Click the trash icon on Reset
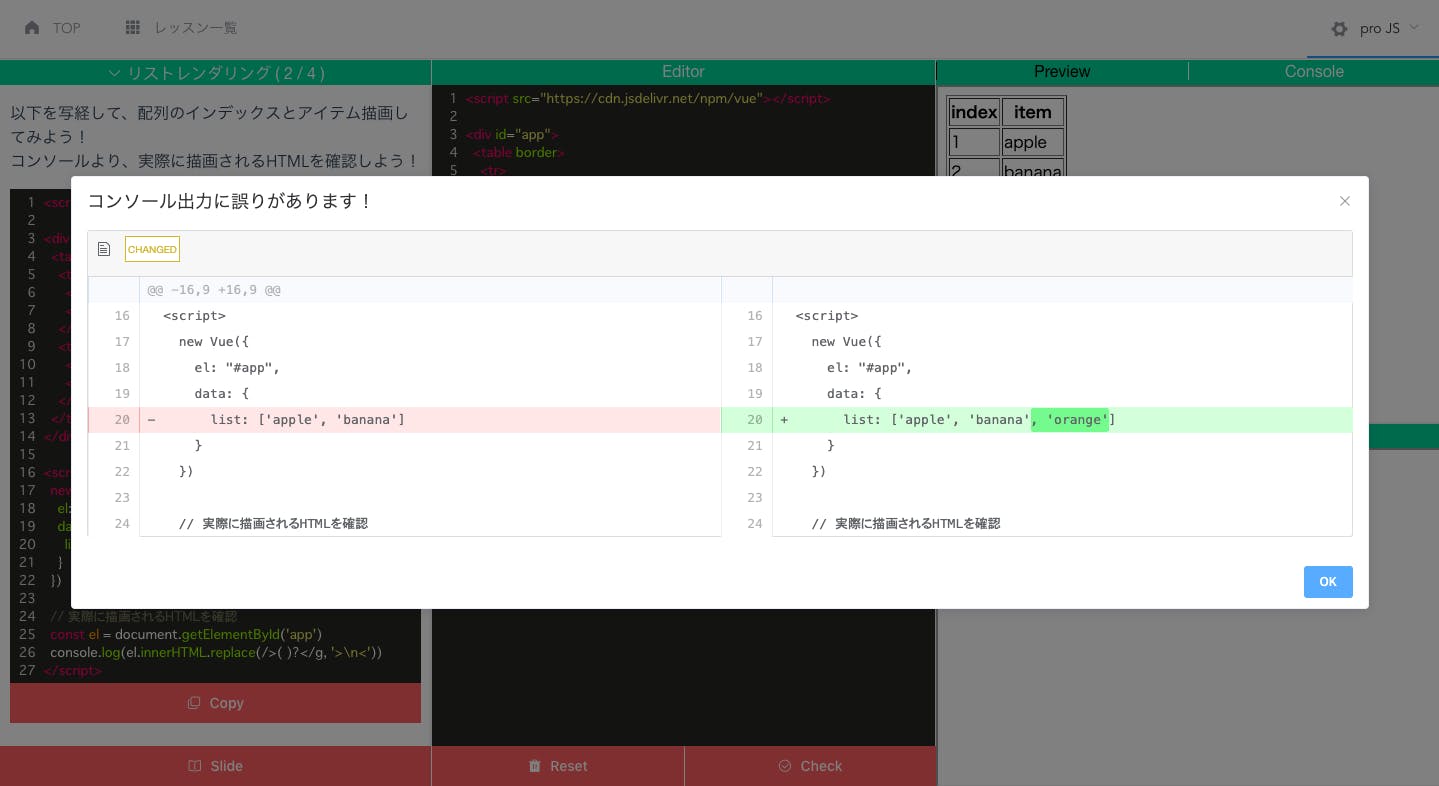 535,766
